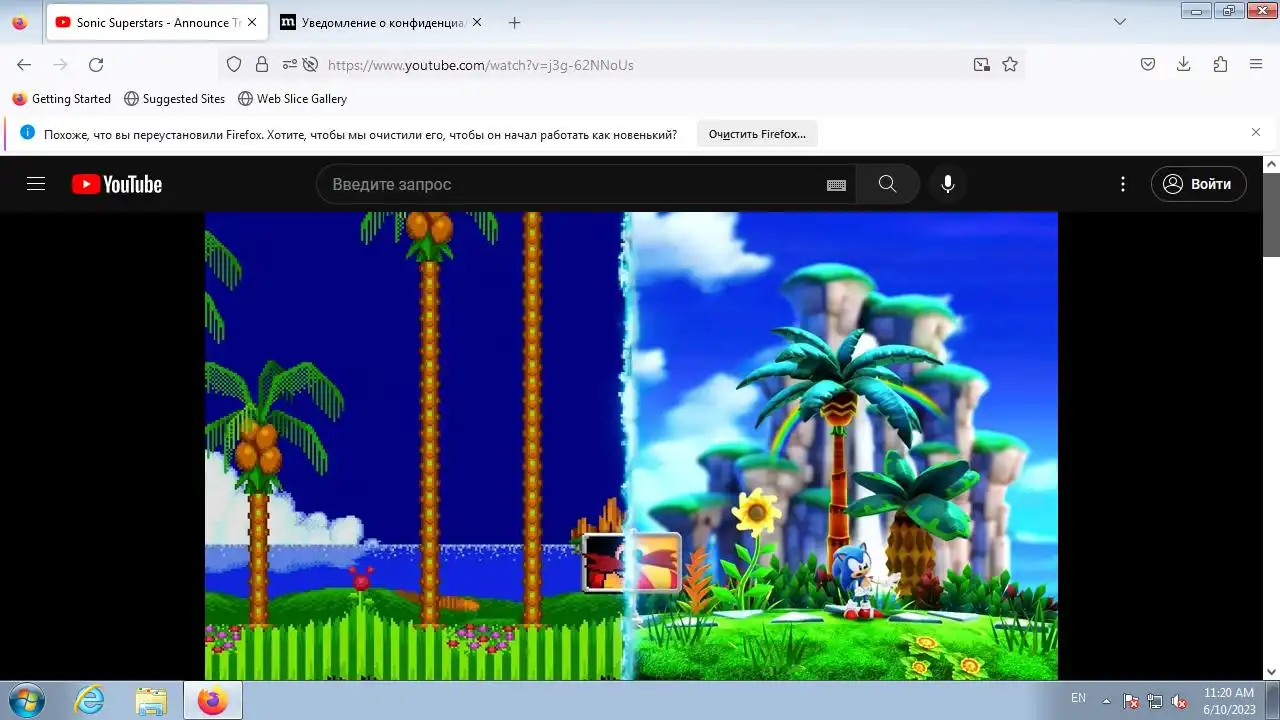Viewport: 1280px width, 720px height.
Task: Reload the current page
Action: 96,64
